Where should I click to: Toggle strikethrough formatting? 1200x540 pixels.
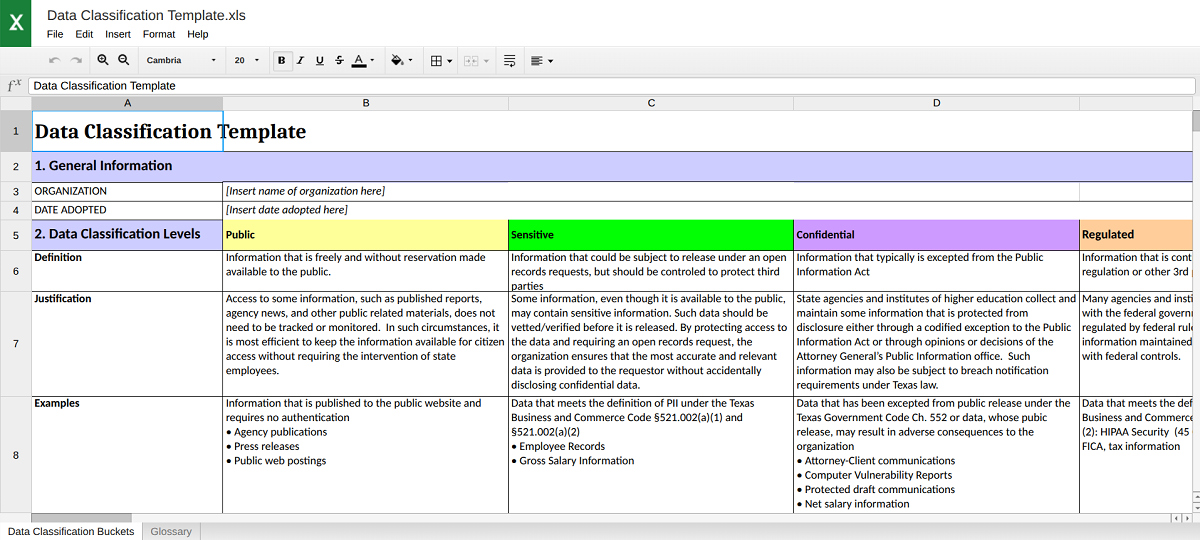click(x=339, y=61)
